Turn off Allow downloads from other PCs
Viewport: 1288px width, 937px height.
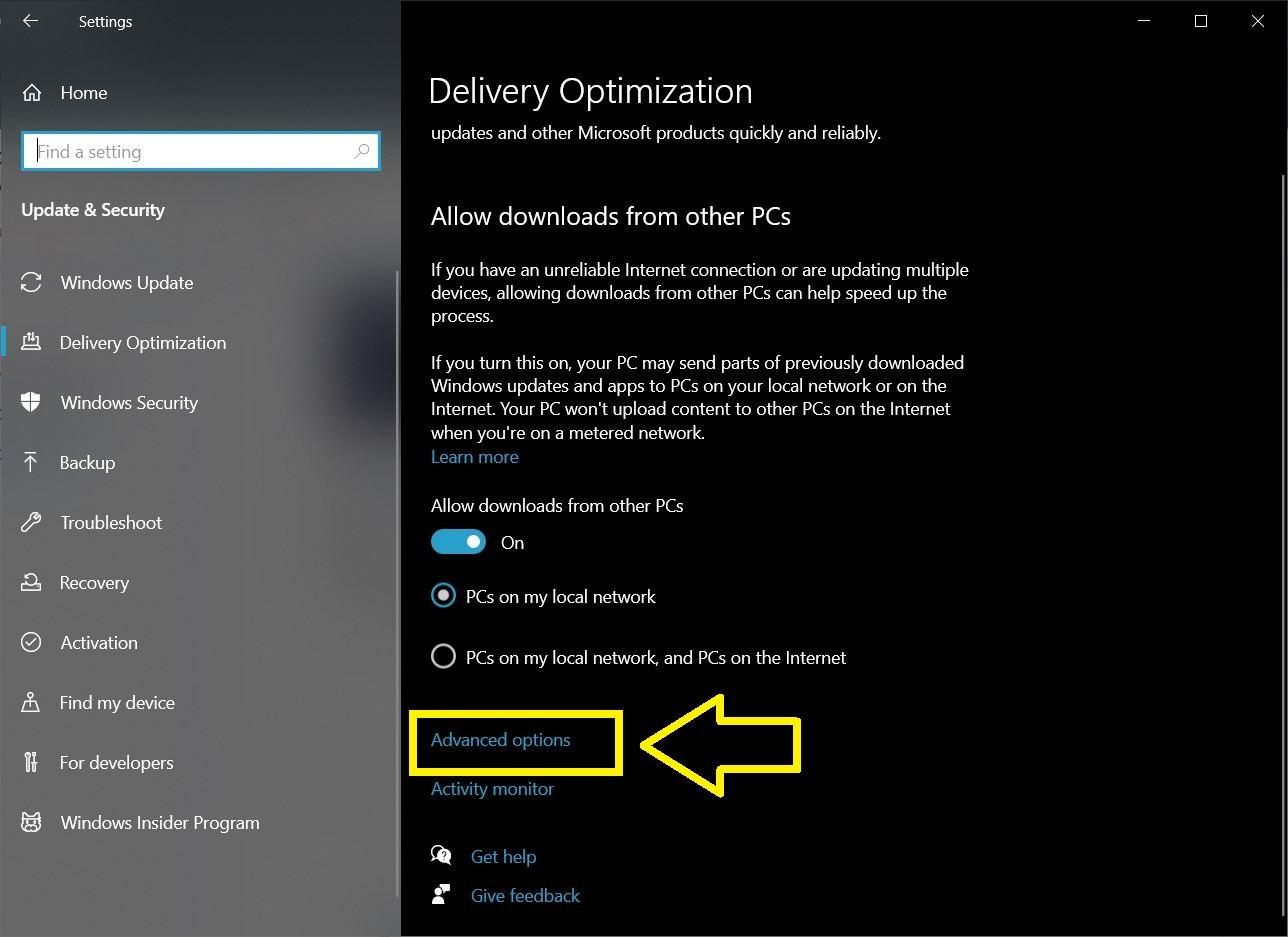(x=458, y=542)
